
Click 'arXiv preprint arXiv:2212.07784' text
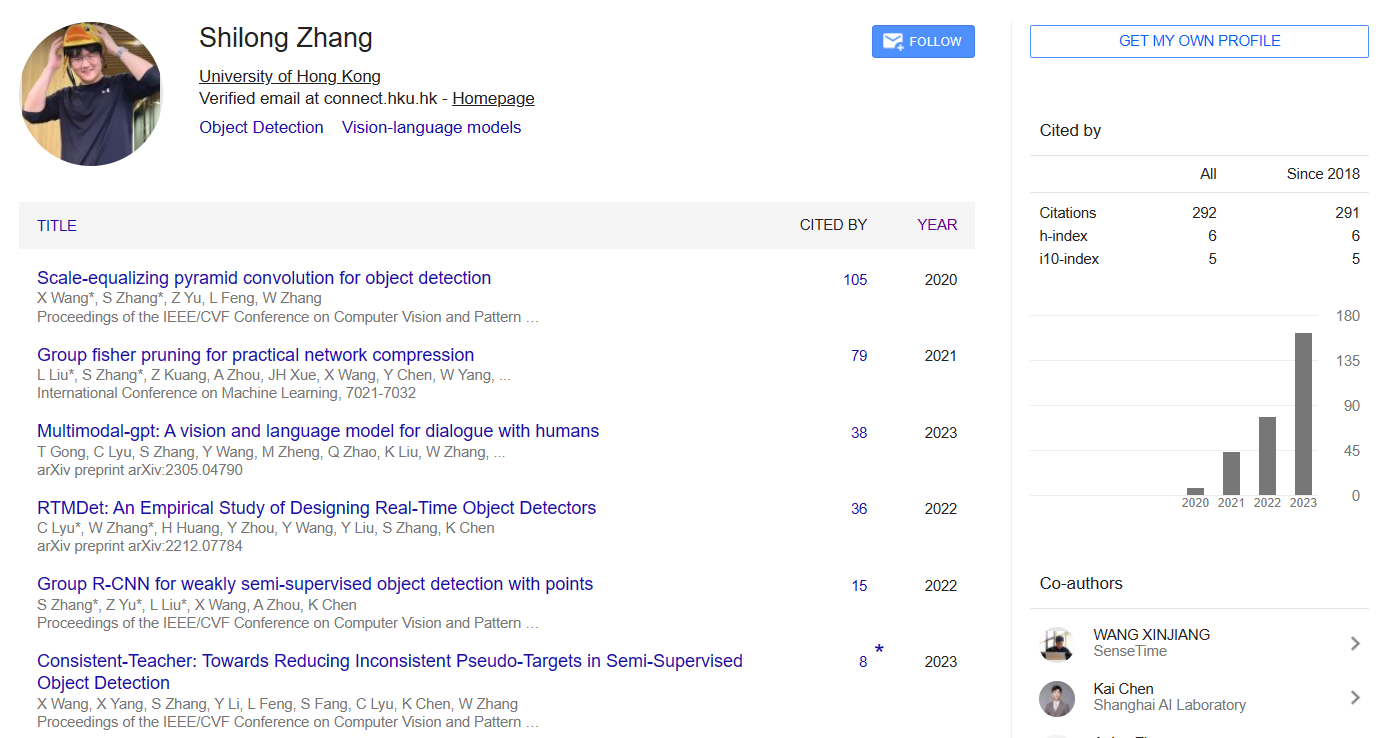coord(140,546)
